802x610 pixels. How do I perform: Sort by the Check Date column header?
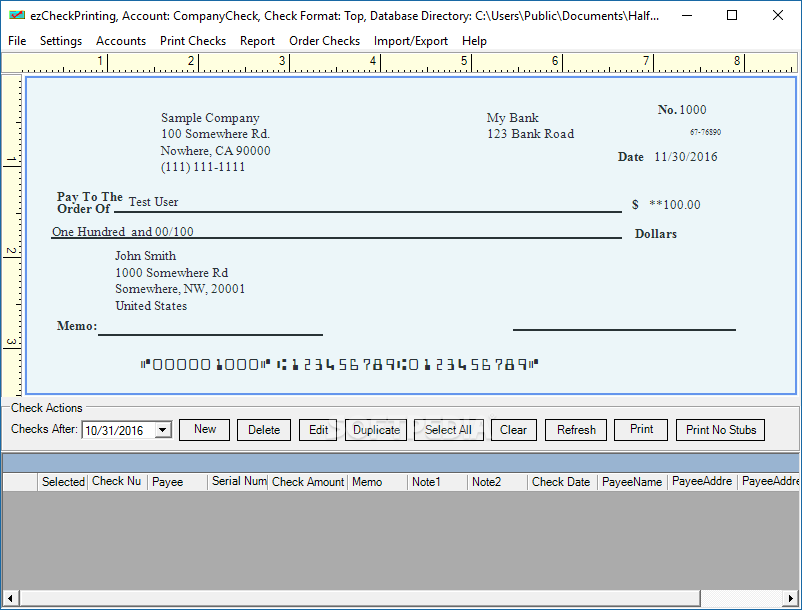point(562,482)
